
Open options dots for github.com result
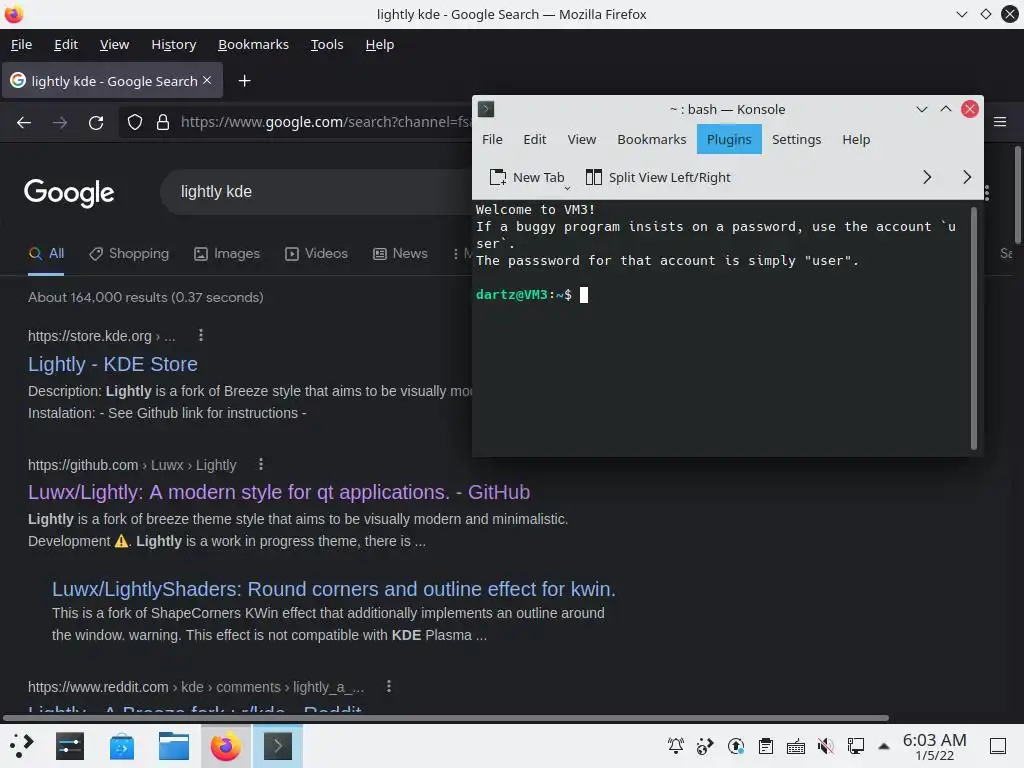(x=261, y=464)
